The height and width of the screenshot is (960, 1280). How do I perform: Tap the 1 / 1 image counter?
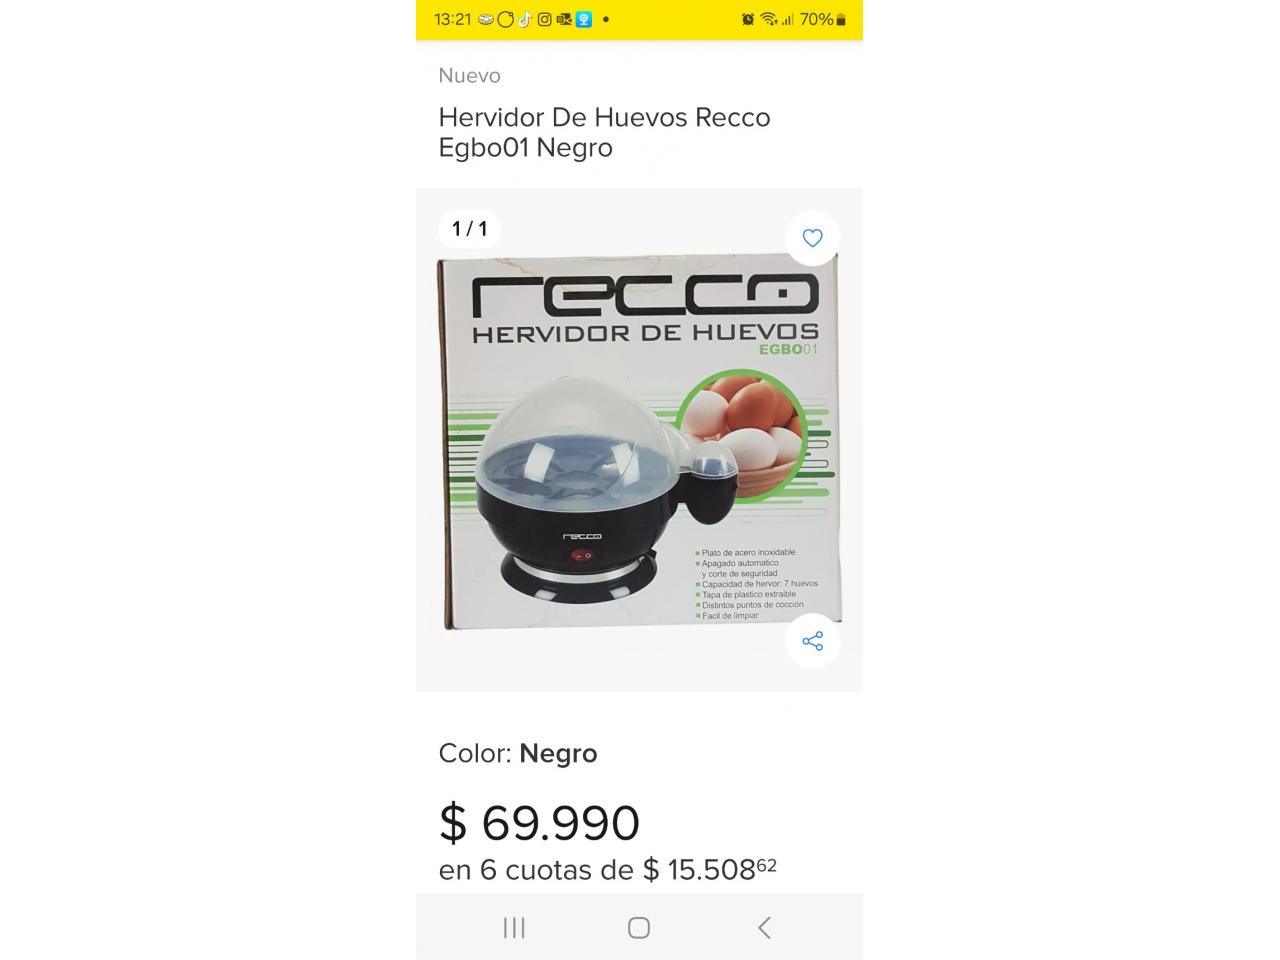click(x=469, y=229)
